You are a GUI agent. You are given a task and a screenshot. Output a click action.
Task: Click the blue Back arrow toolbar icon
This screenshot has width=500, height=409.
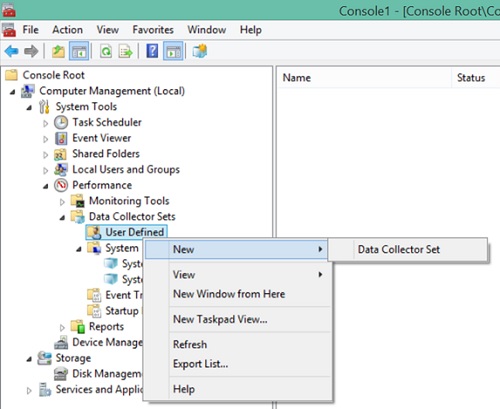coord(12,51)
